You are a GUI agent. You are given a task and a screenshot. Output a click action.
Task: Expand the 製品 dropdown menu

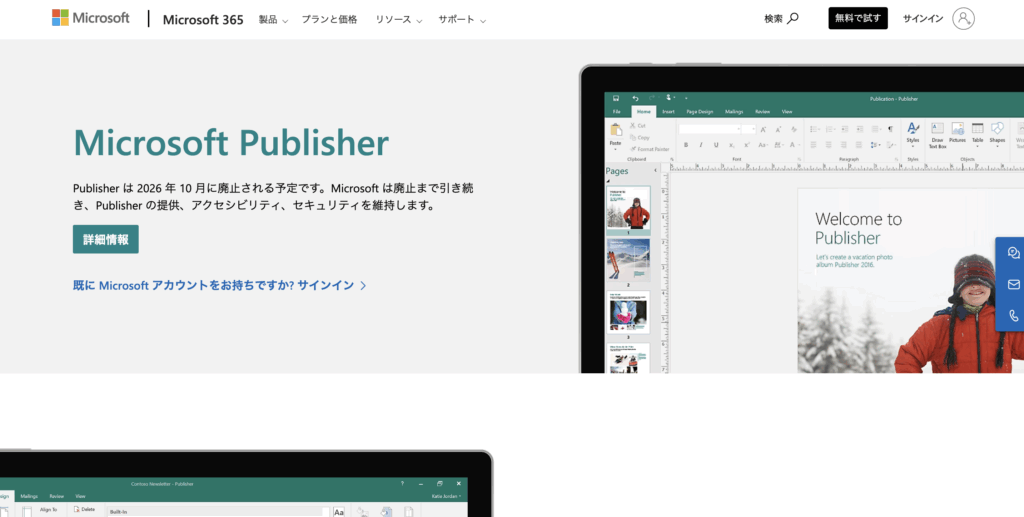pos(273,20)
